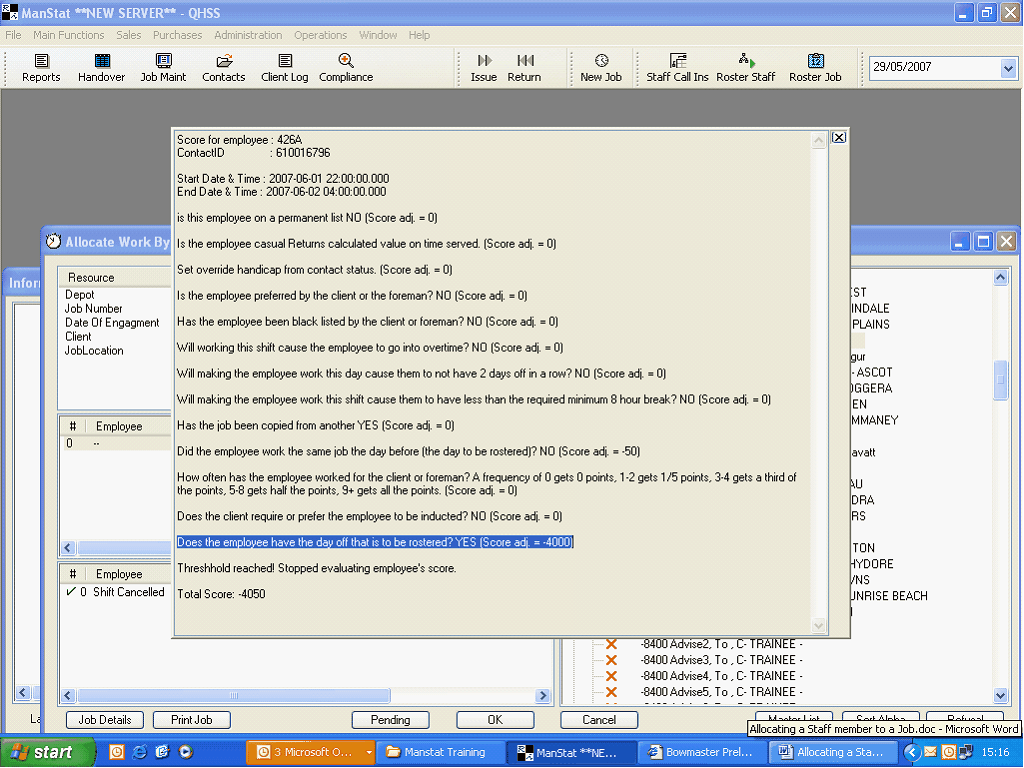Click the Roster Staff icon

746,68
